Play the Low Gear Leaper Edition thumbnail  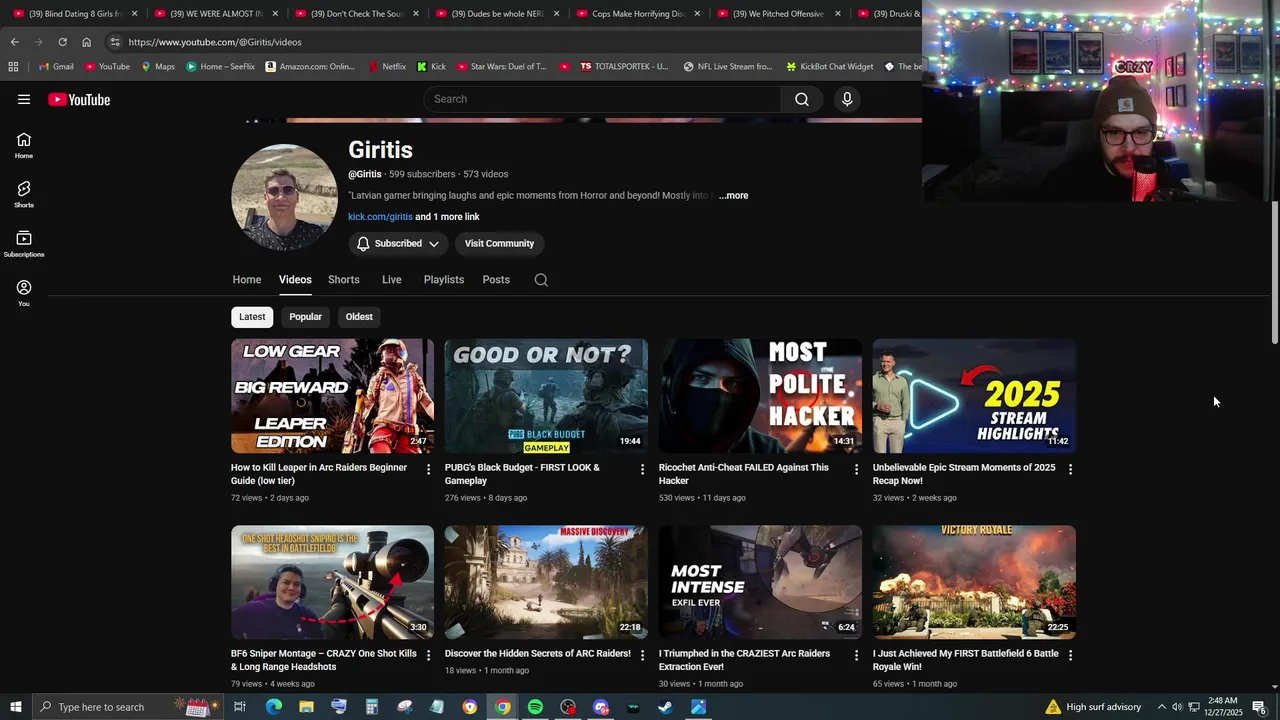332,396
